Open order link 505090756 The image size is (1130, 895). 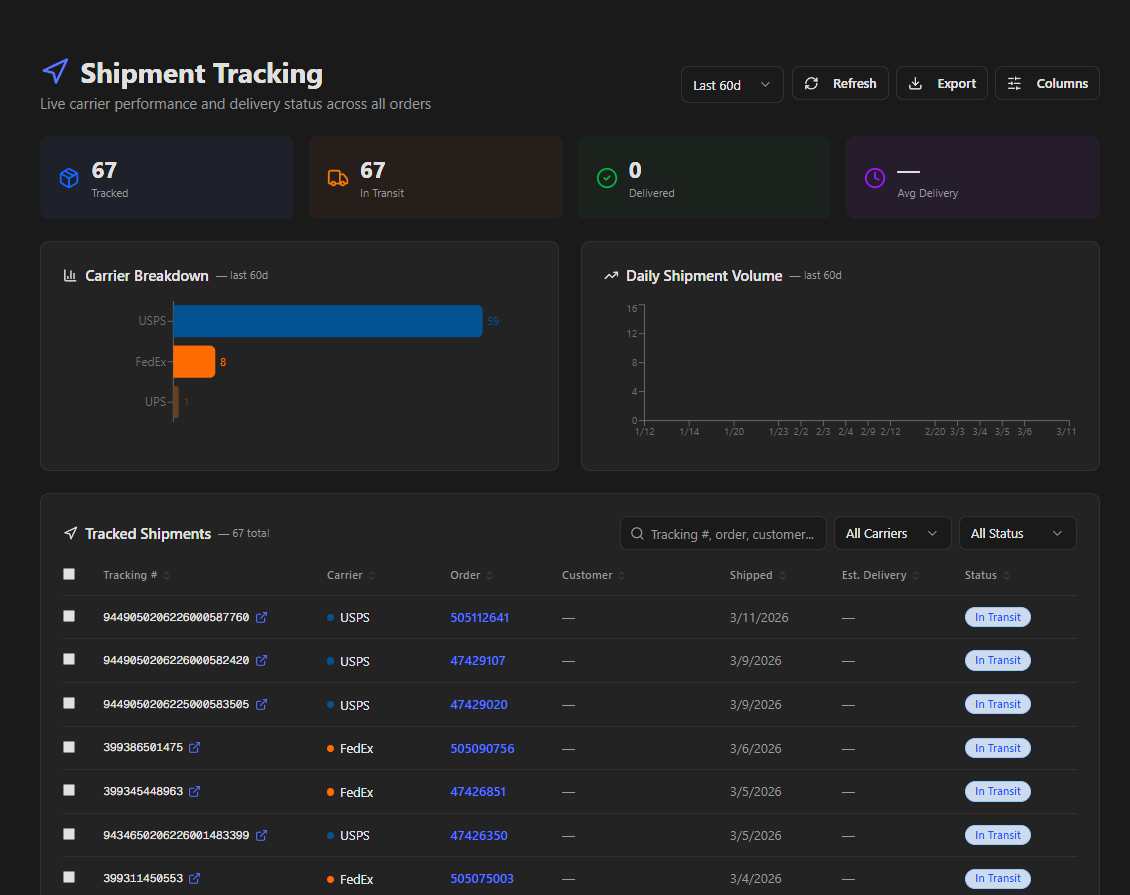pos(482,749)
